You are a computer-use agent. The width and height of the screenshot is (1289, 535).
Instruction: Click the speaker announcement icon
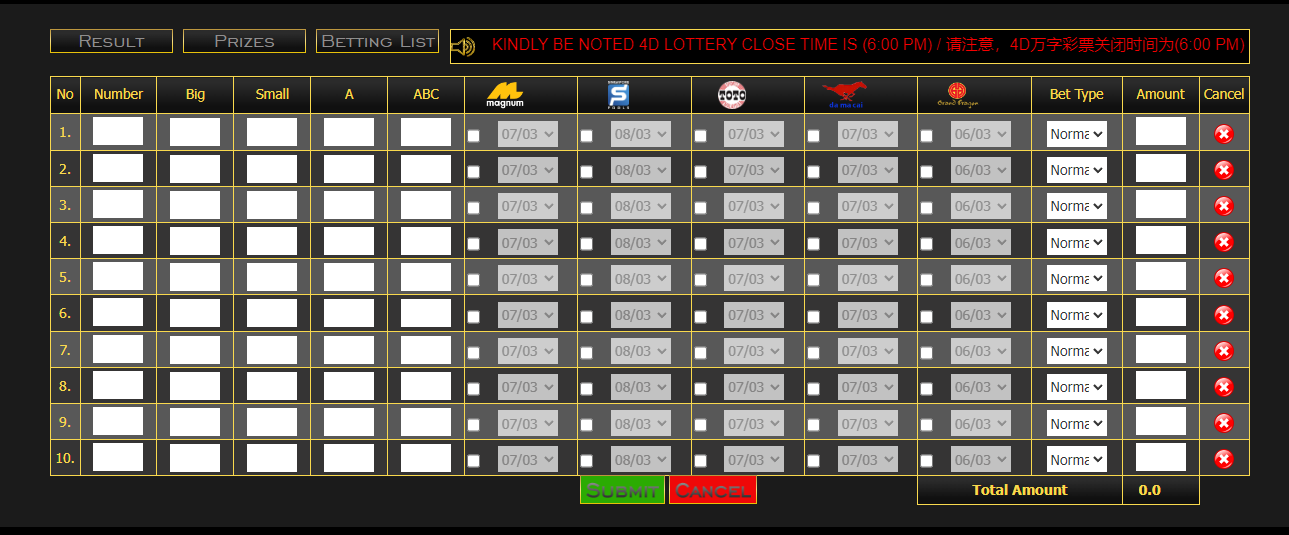[x=463, y=46]
